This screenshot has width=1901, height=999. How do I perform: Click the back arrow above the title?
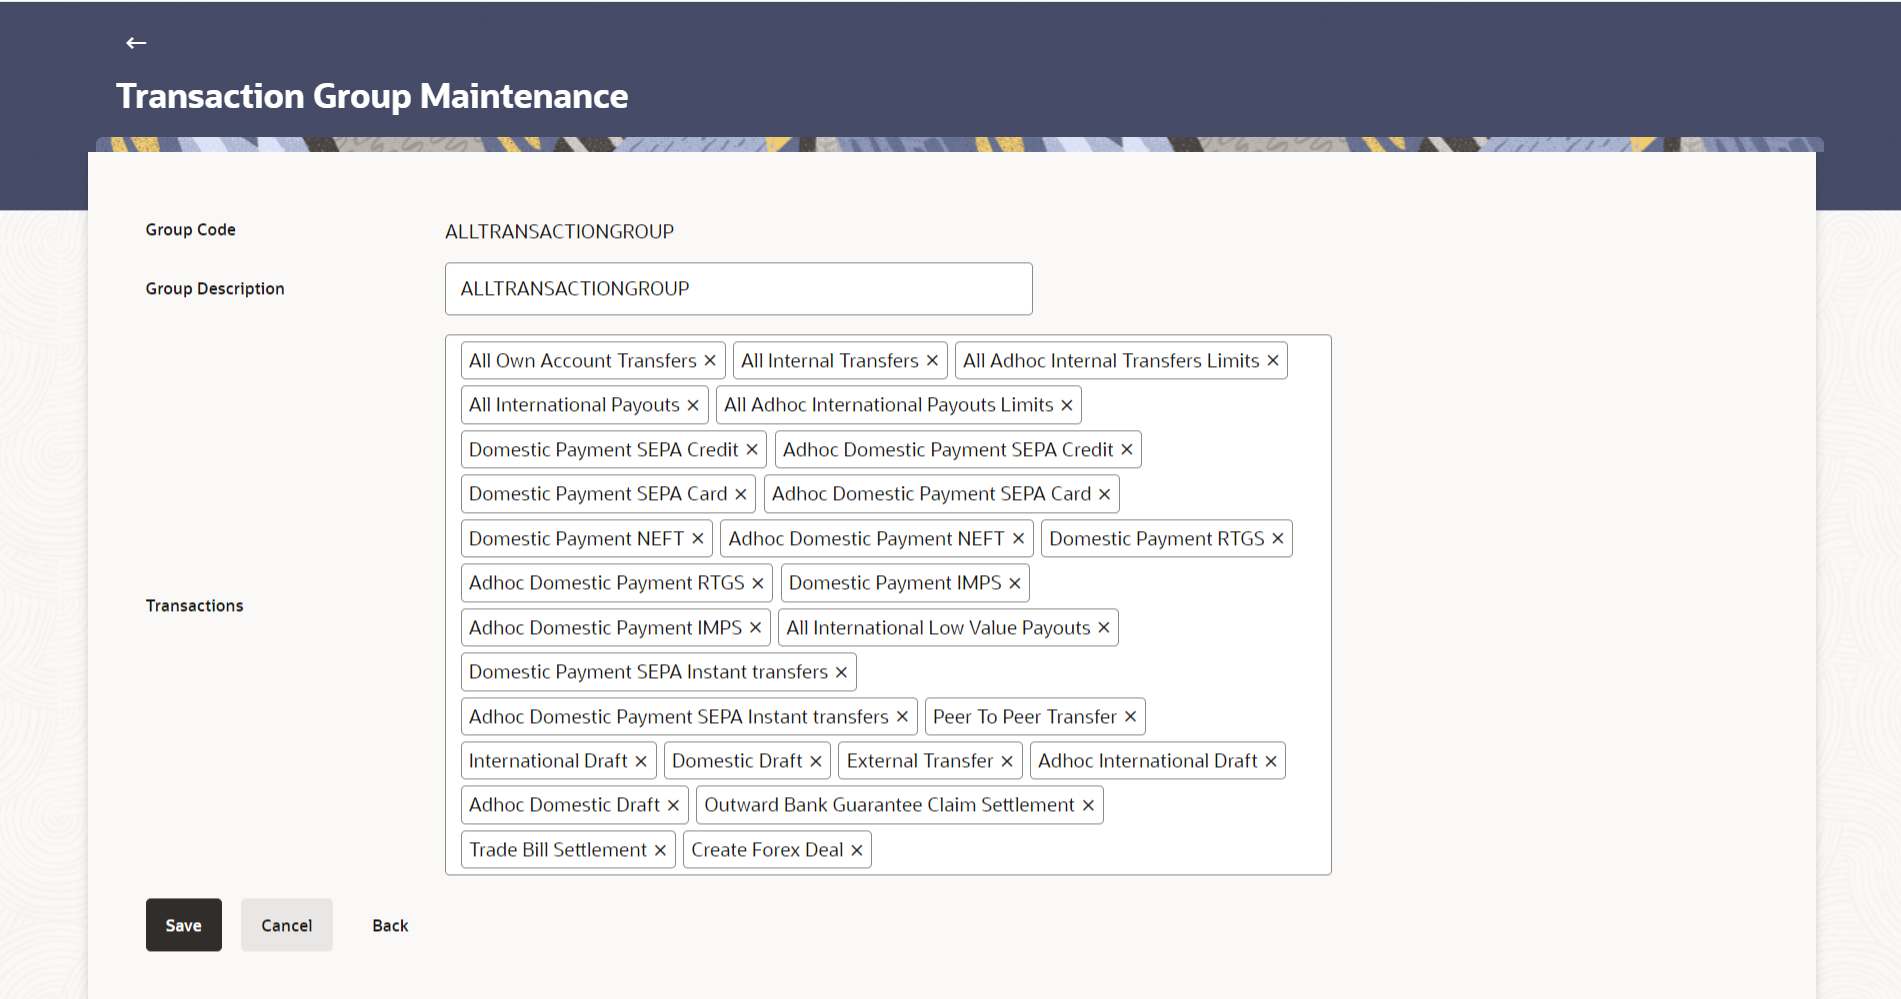(136, 42)
